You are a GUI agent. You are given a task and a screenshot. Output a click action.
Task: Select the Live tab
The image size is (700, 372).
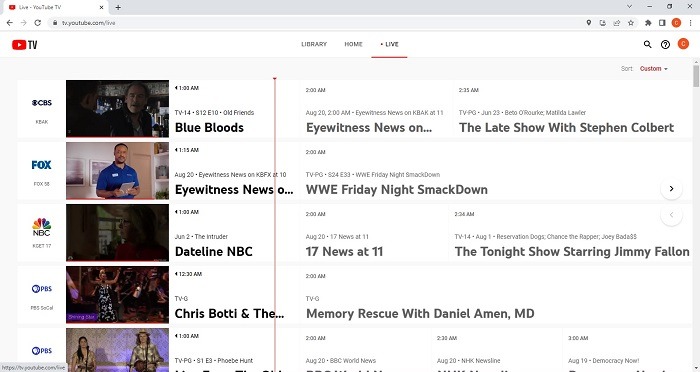pyautogui.click(x=389, y=44)
